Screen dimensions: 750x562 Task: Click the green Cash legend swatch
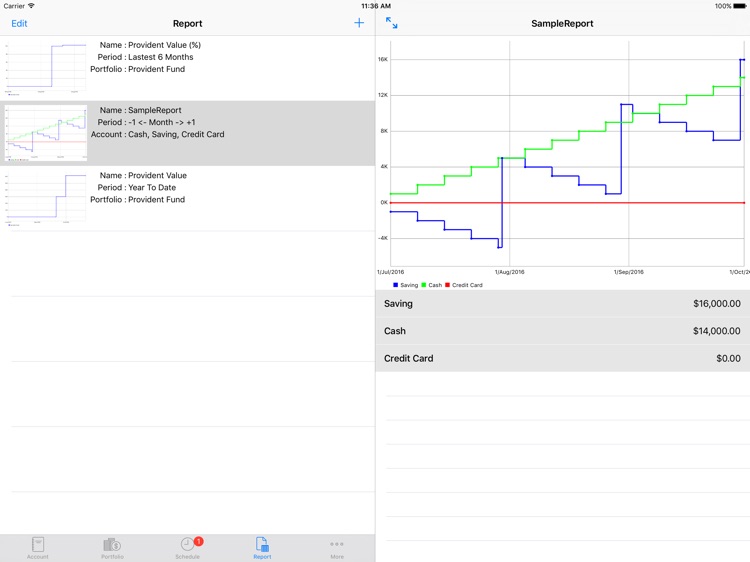(x=424, y=285)
